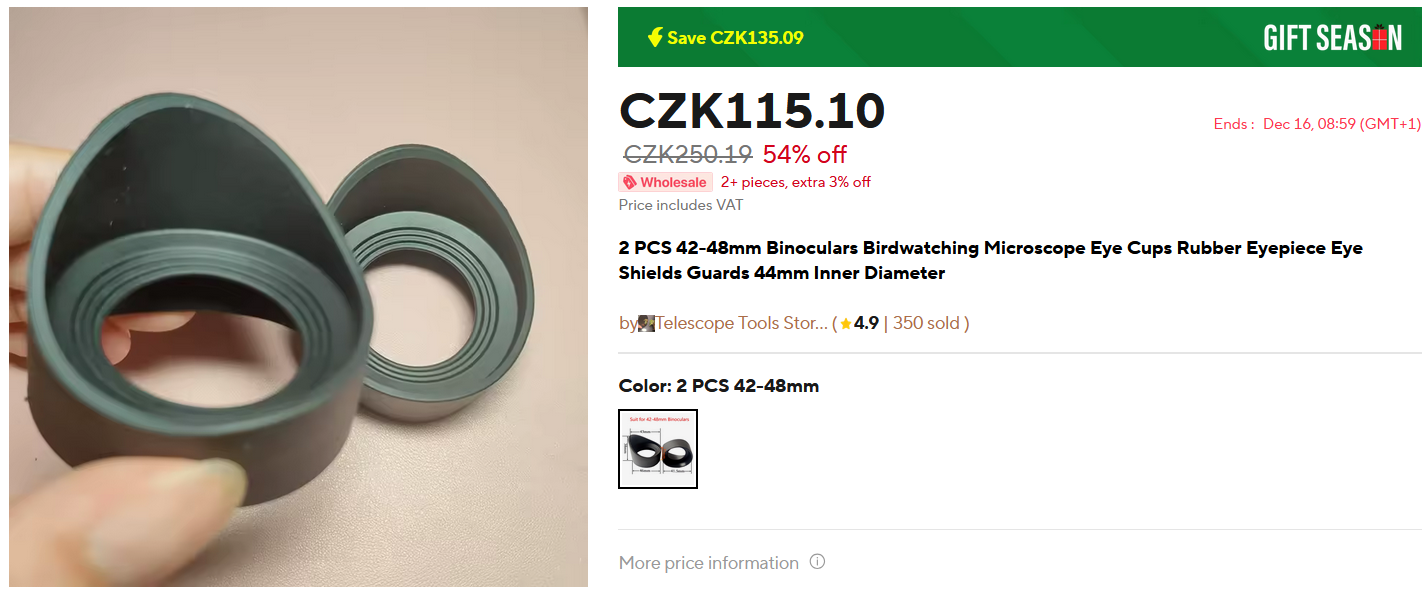Click the Wholesale badge

pyautogui.click(x=666, y=182)
